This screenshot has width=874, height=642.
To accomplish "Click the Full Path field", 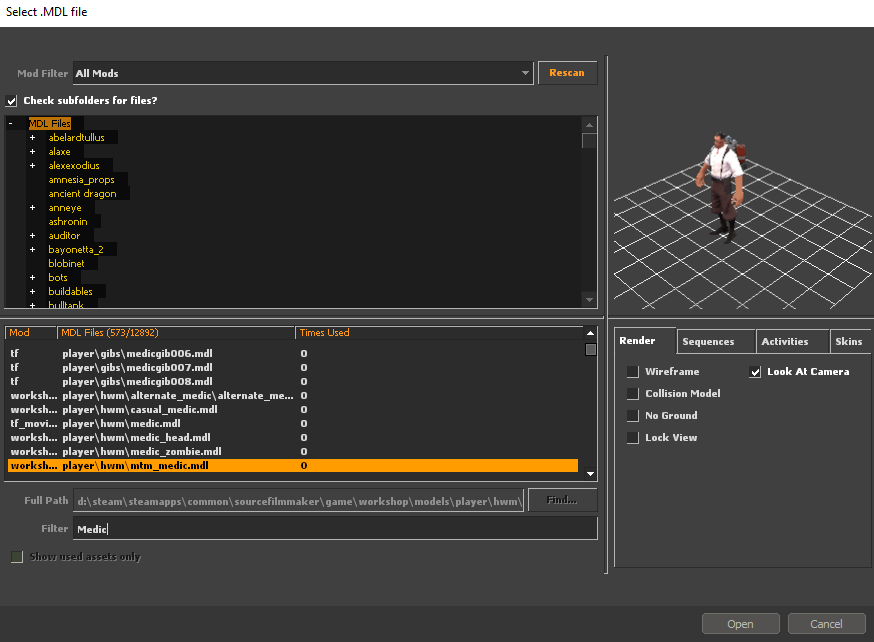I will 298,500.
